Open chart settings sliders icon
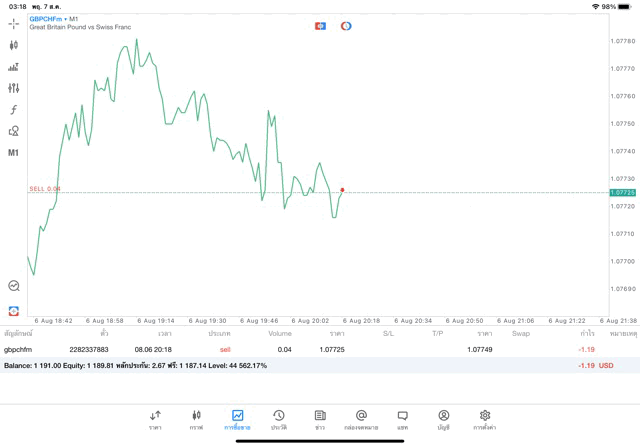This screenshot has width=640, height=447. 13,88
